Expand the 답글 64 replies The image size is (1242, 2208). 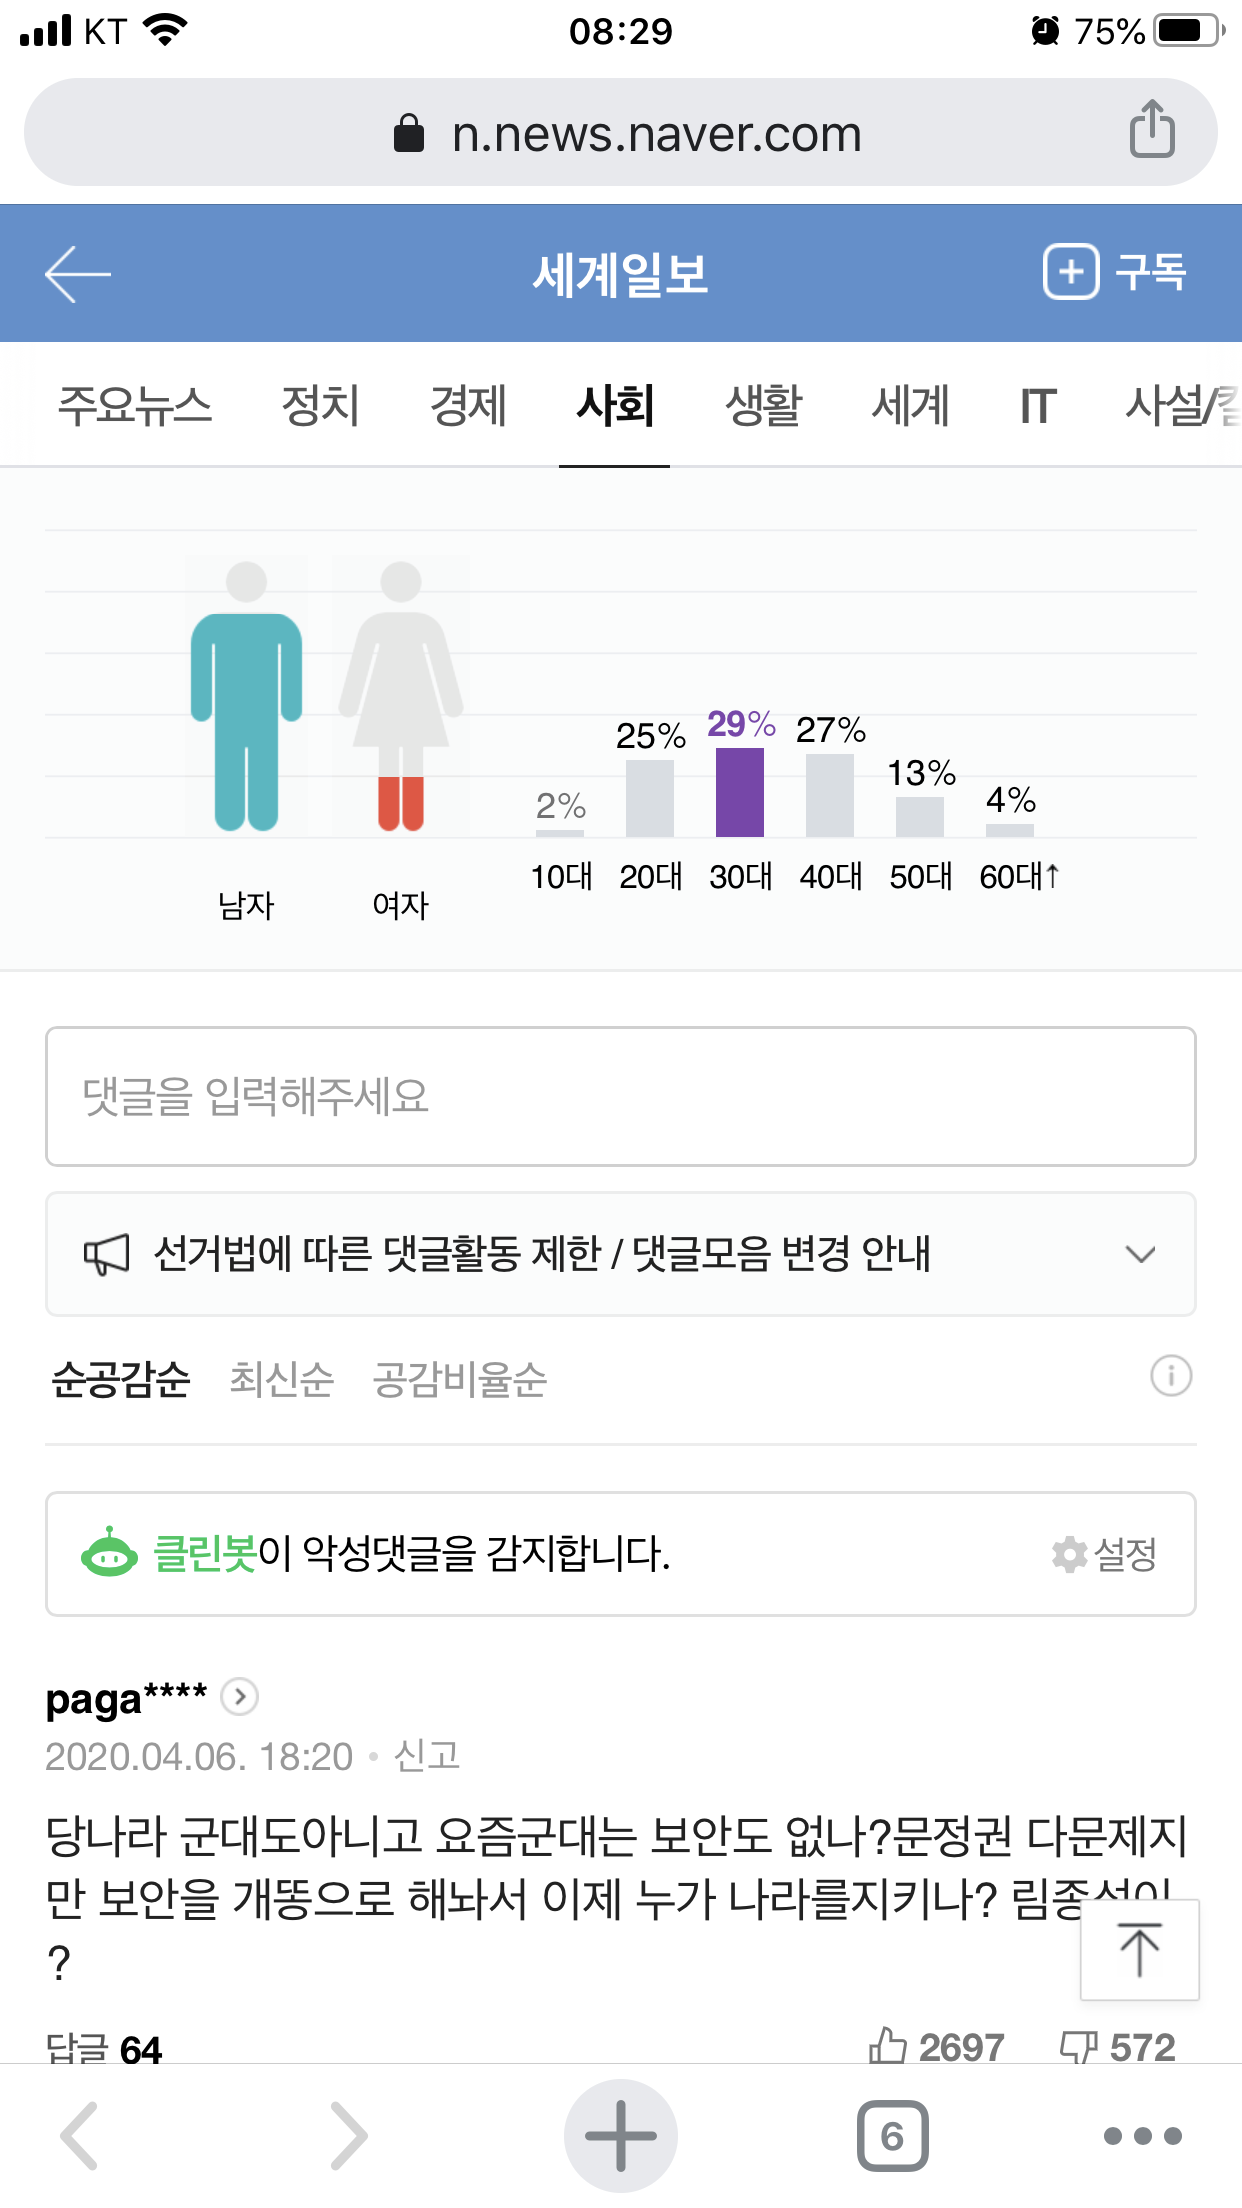104,2048
